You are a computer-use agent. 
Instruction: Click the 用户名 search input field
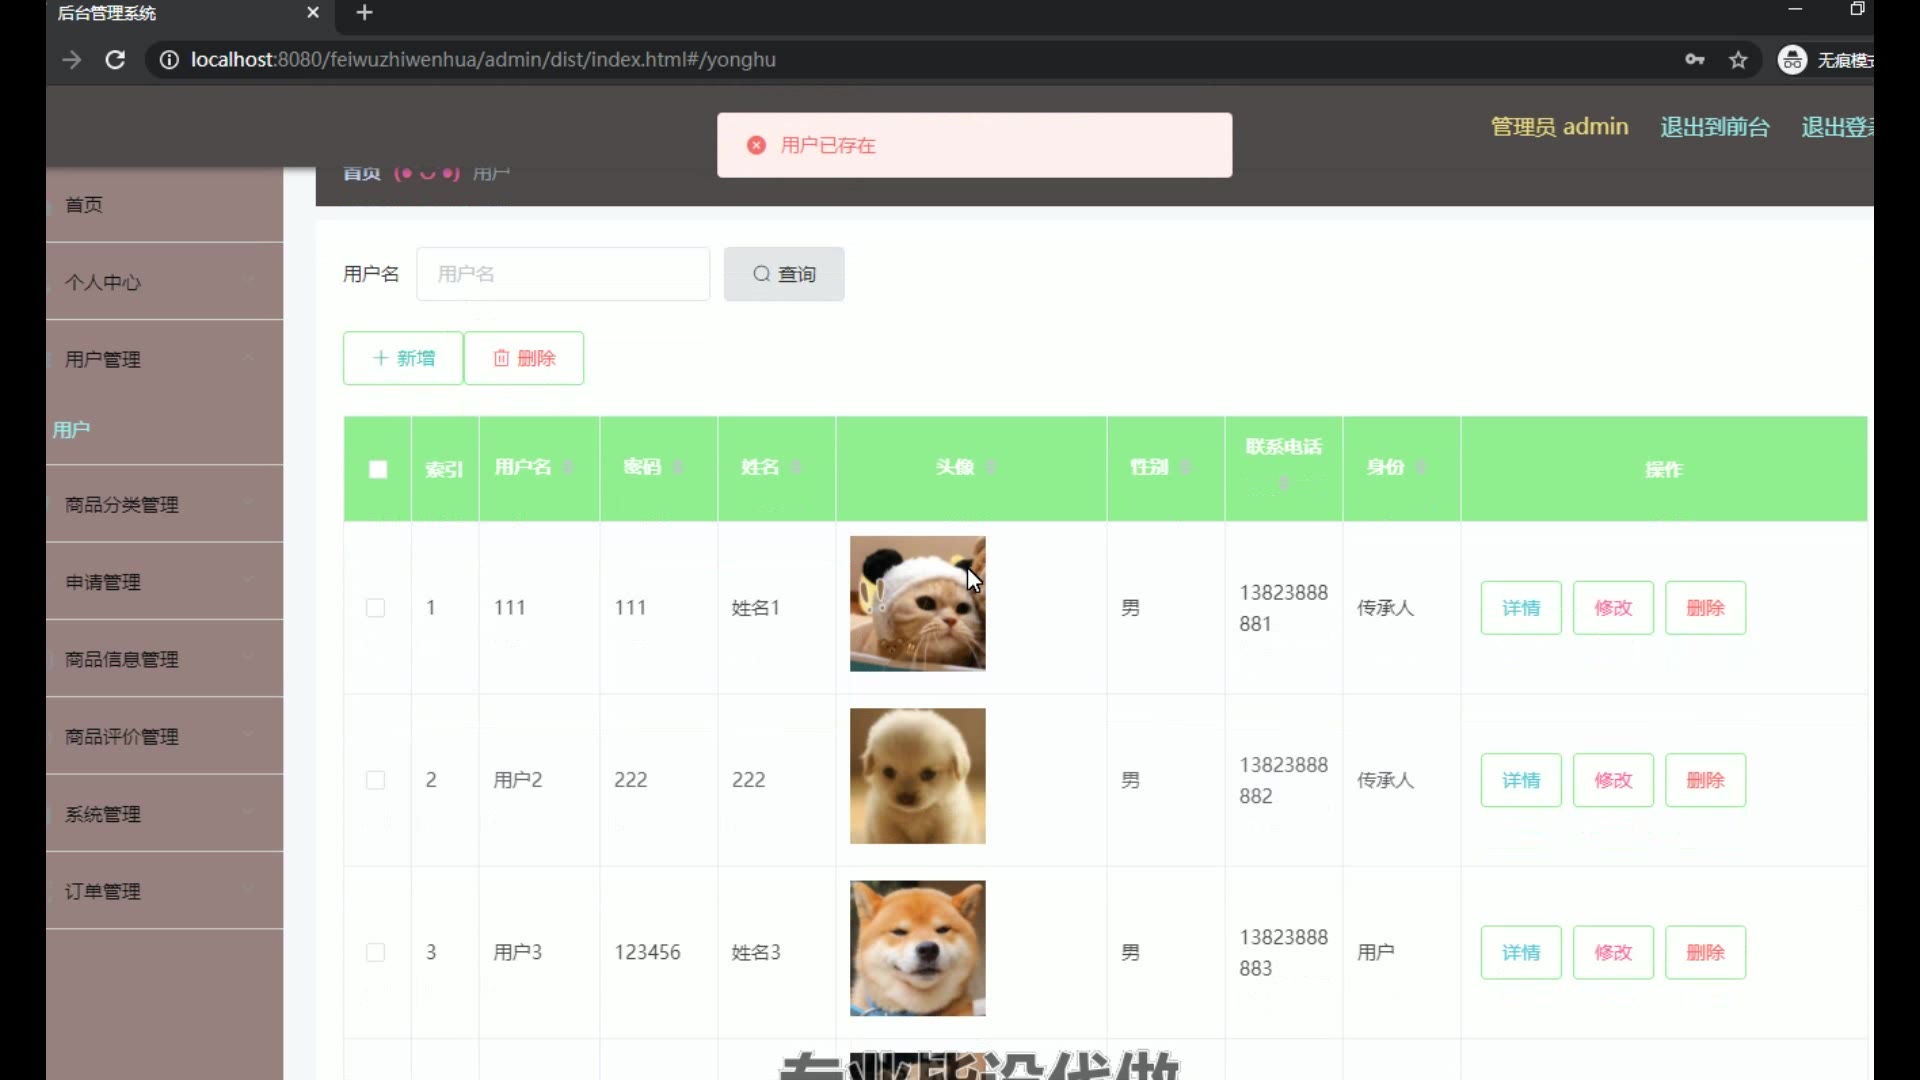click(563, 274)
